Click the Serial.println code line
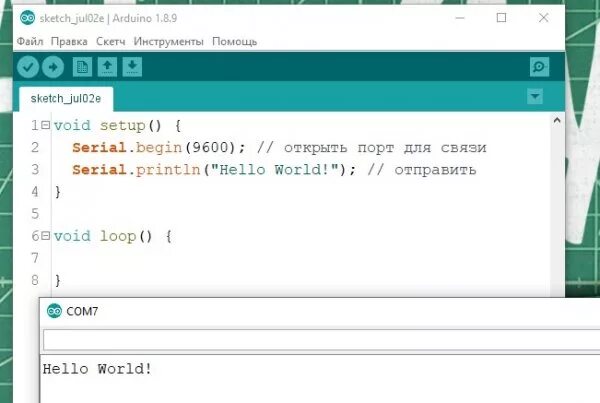600x403 pixels. click(214, 170)
